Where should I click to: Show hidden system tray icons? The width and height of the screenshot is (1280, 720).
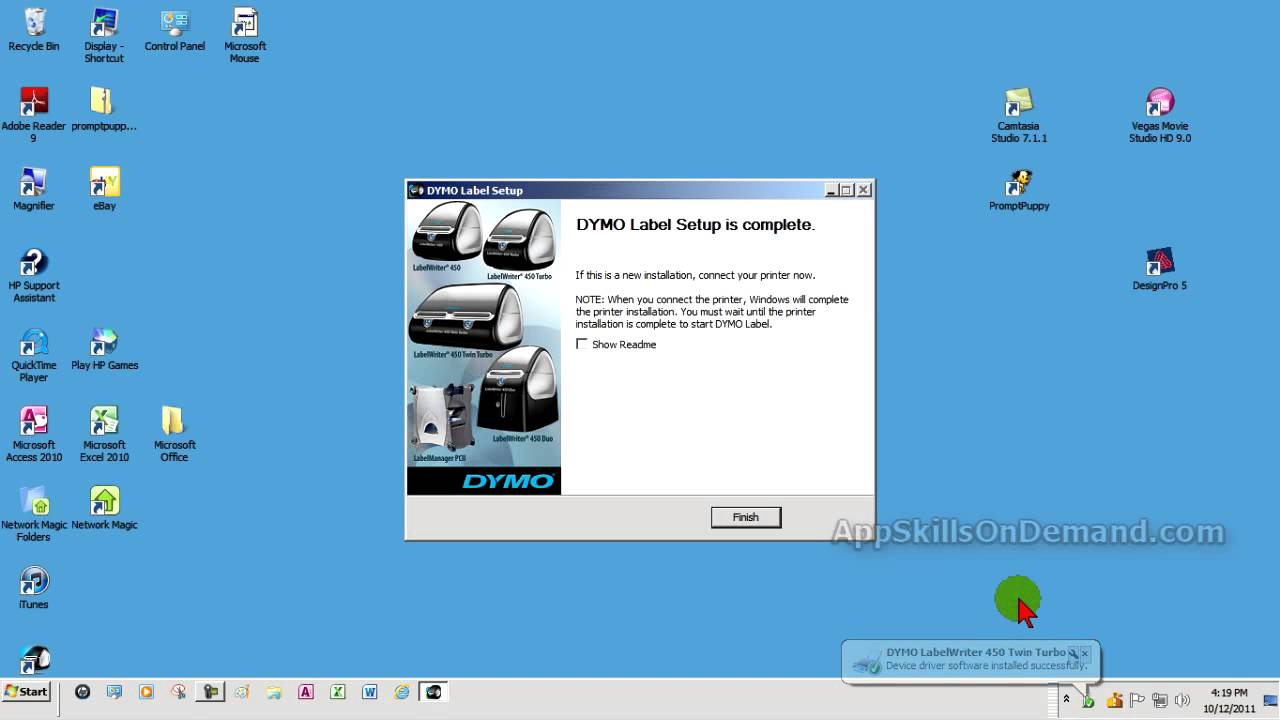coord(1066,699)
